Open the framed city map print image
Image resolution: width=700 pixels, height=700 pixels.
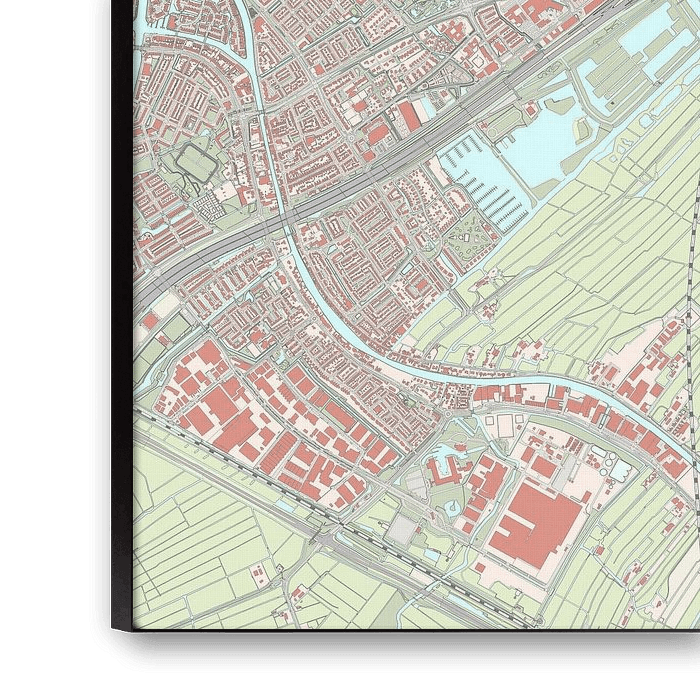[x=405, y=315]
